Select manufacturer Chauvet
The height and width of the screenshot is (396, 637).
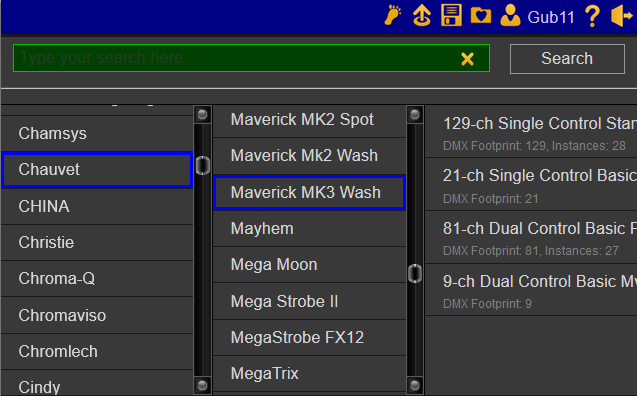(x=97, y=170)
